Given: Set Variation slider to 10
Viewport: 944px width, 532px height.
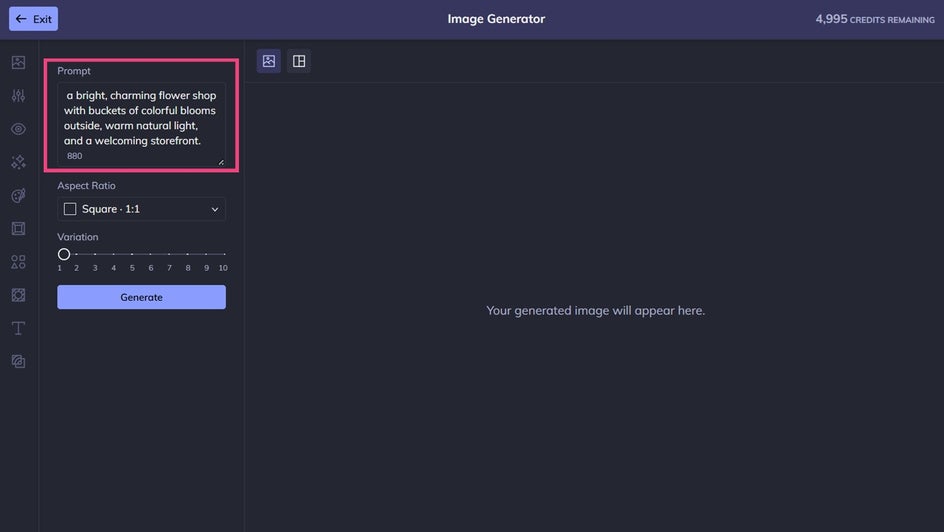Looking at the screenshot, I should click(x=224, y=254).
